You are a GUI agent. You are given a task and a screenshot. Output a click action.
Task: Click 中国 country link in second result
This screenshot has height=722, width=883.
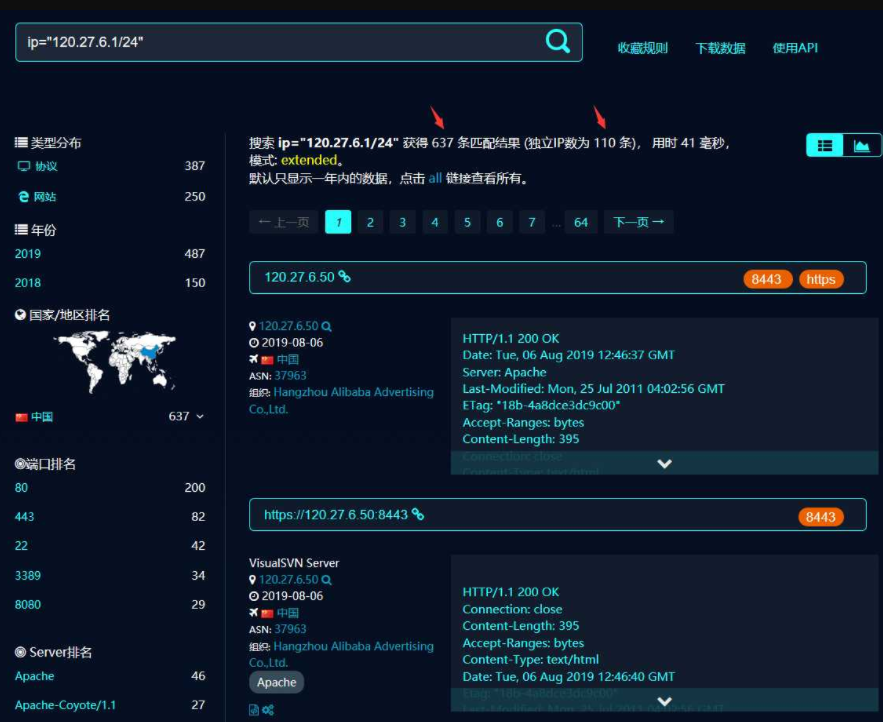tap(287, 613)
